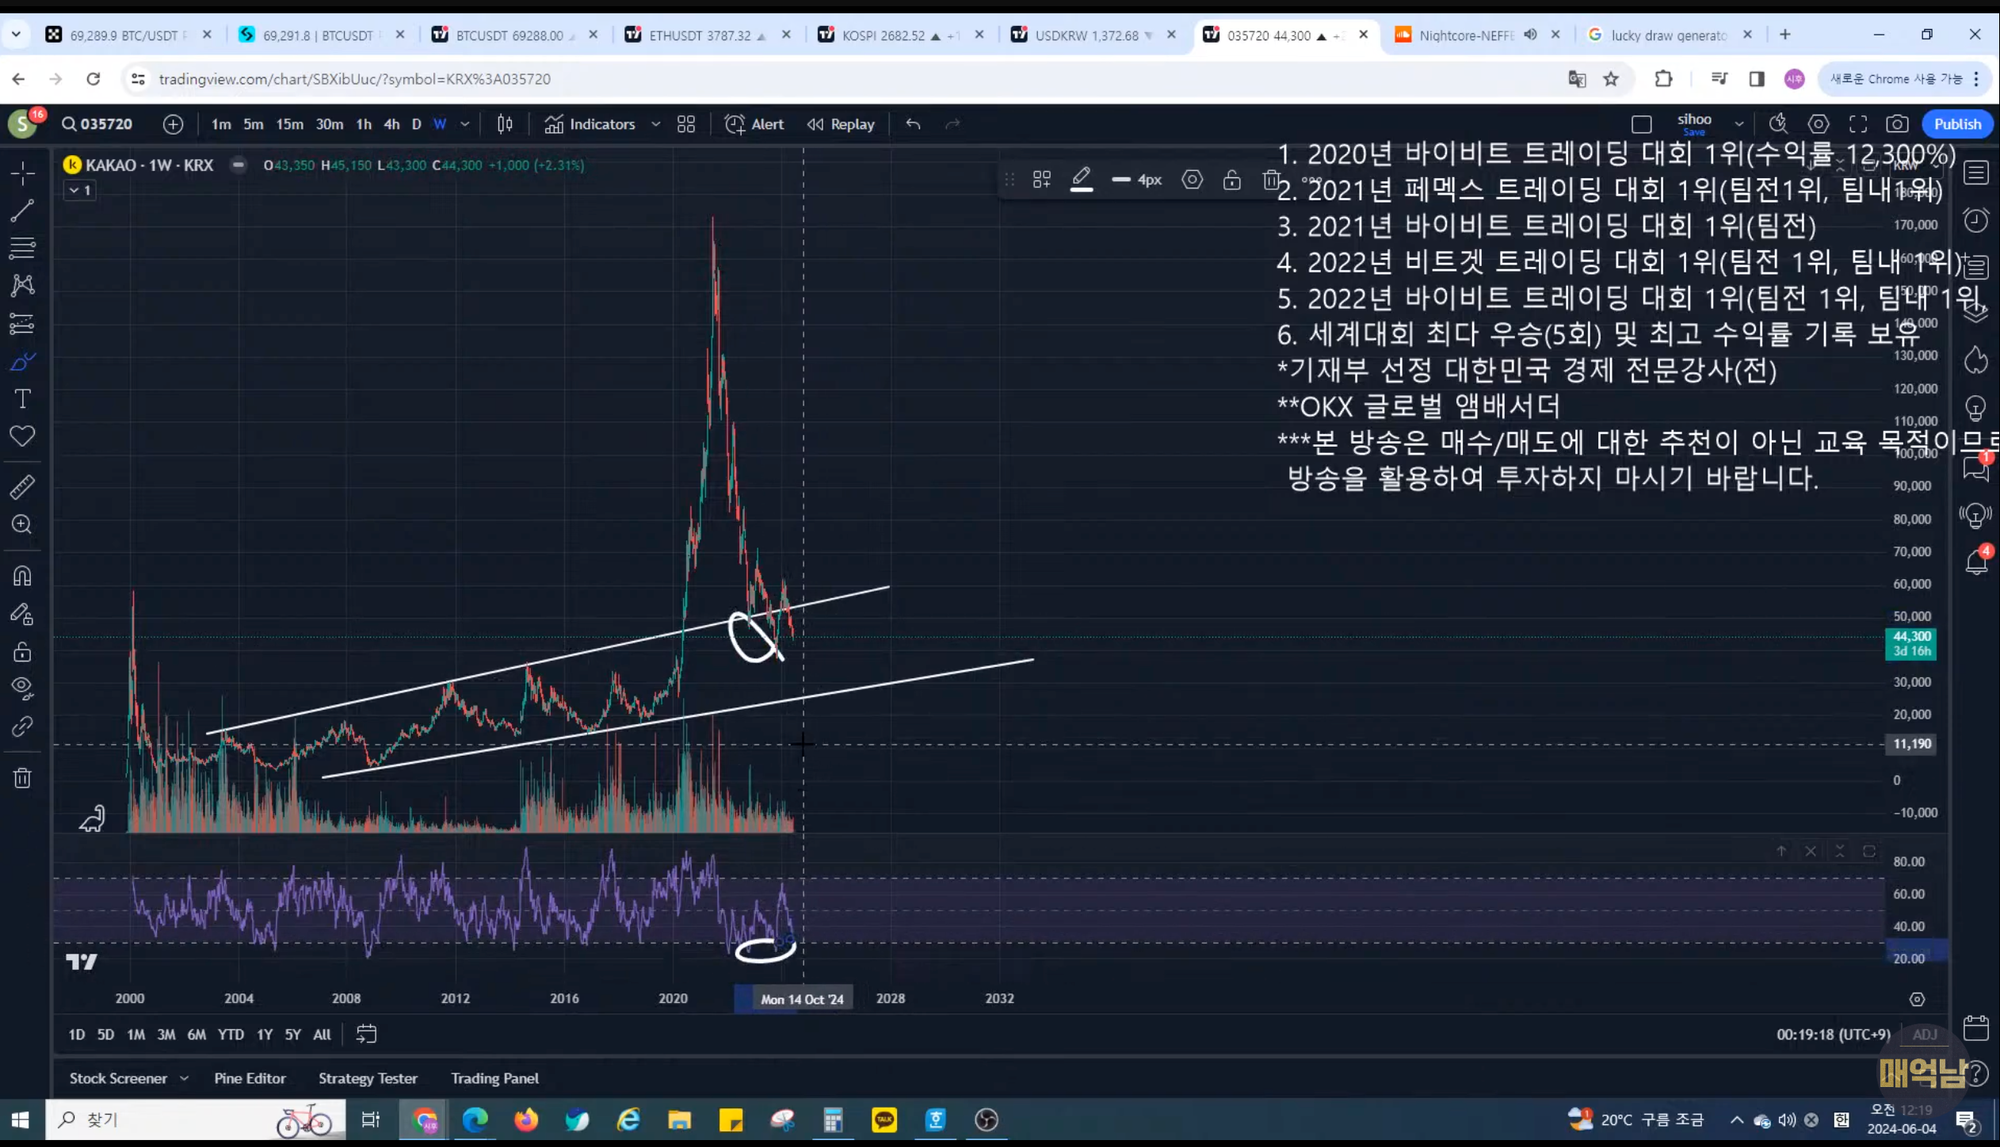Publish the chart idea

pyautogui.click(x=1957, y=124)
